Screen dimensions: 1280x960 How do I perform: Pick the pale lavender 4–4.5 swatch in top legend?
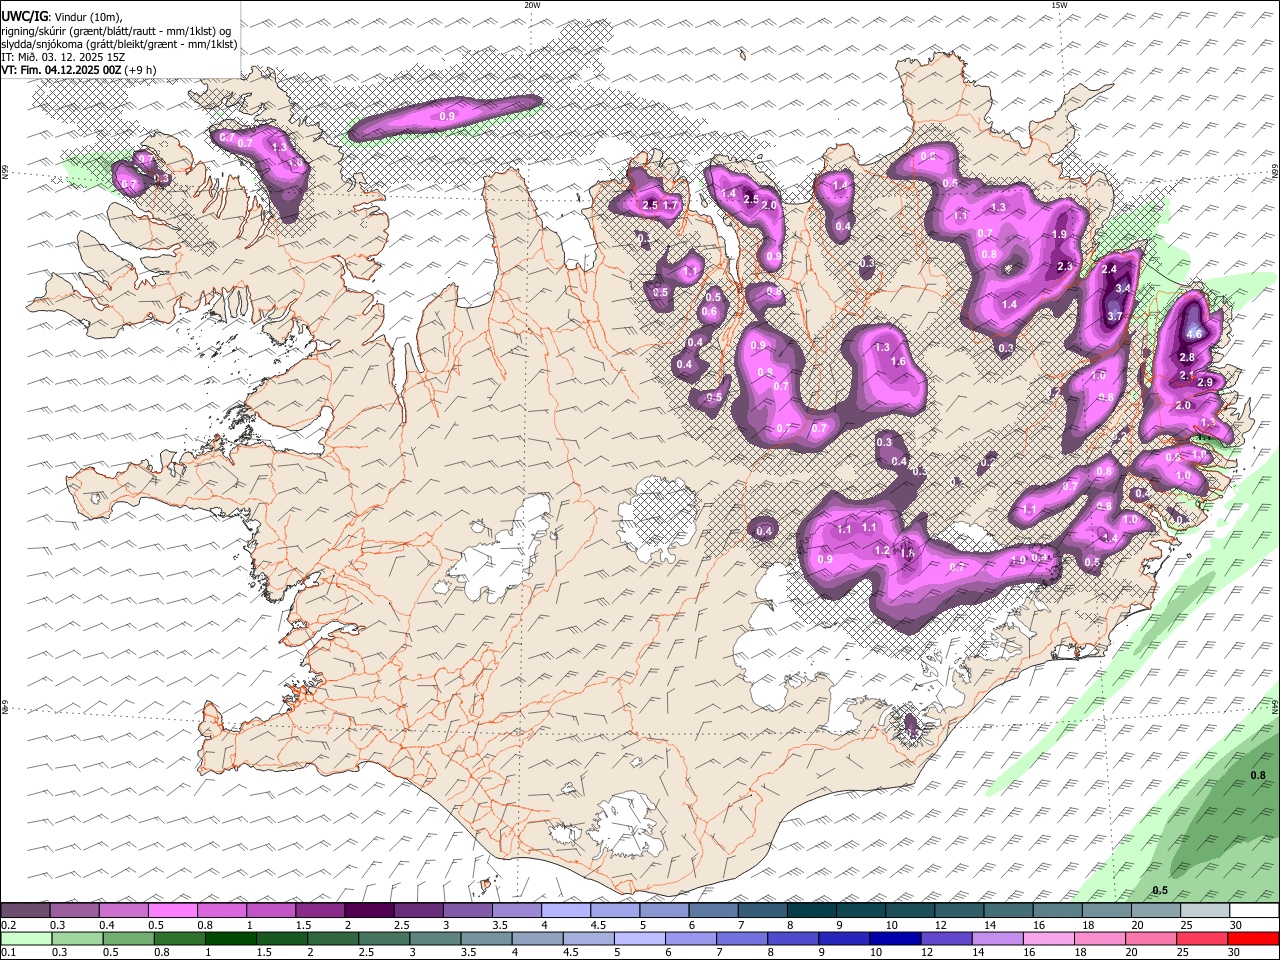click(566, 911)
